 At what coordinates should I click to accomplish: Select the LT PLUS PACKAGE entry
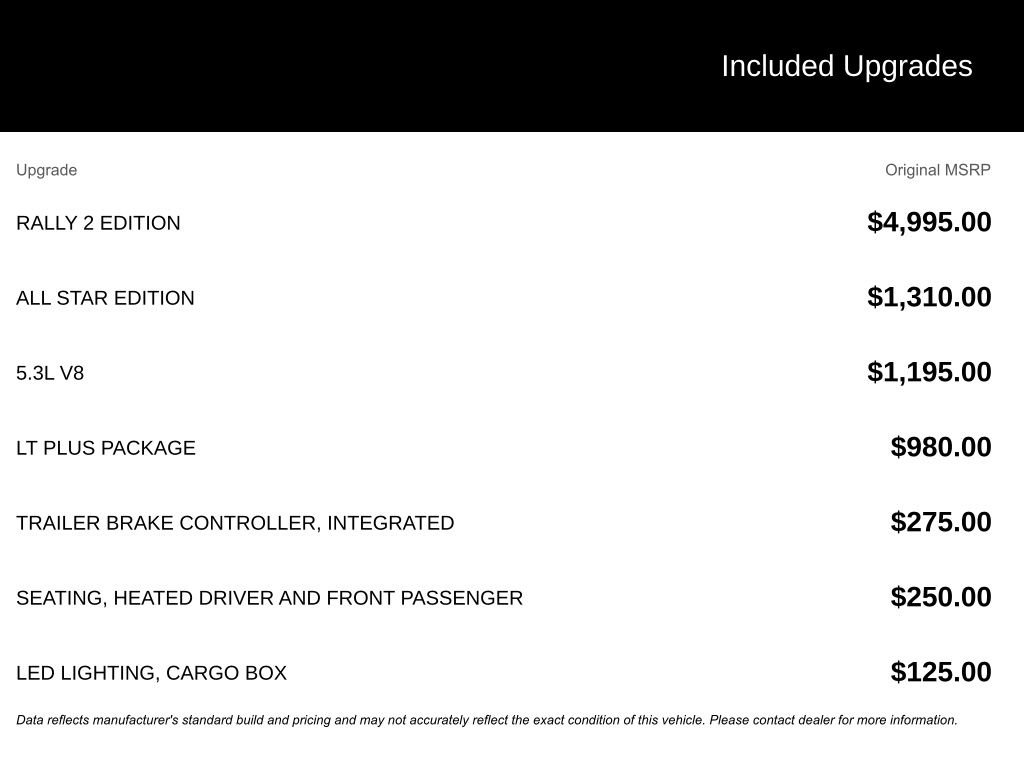[106, 448]
